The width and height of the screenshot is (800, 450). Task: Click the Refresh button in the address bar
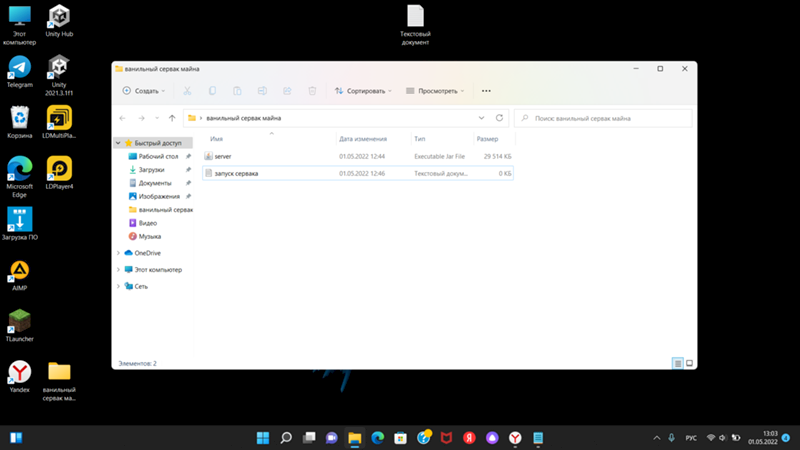(499, 118)
